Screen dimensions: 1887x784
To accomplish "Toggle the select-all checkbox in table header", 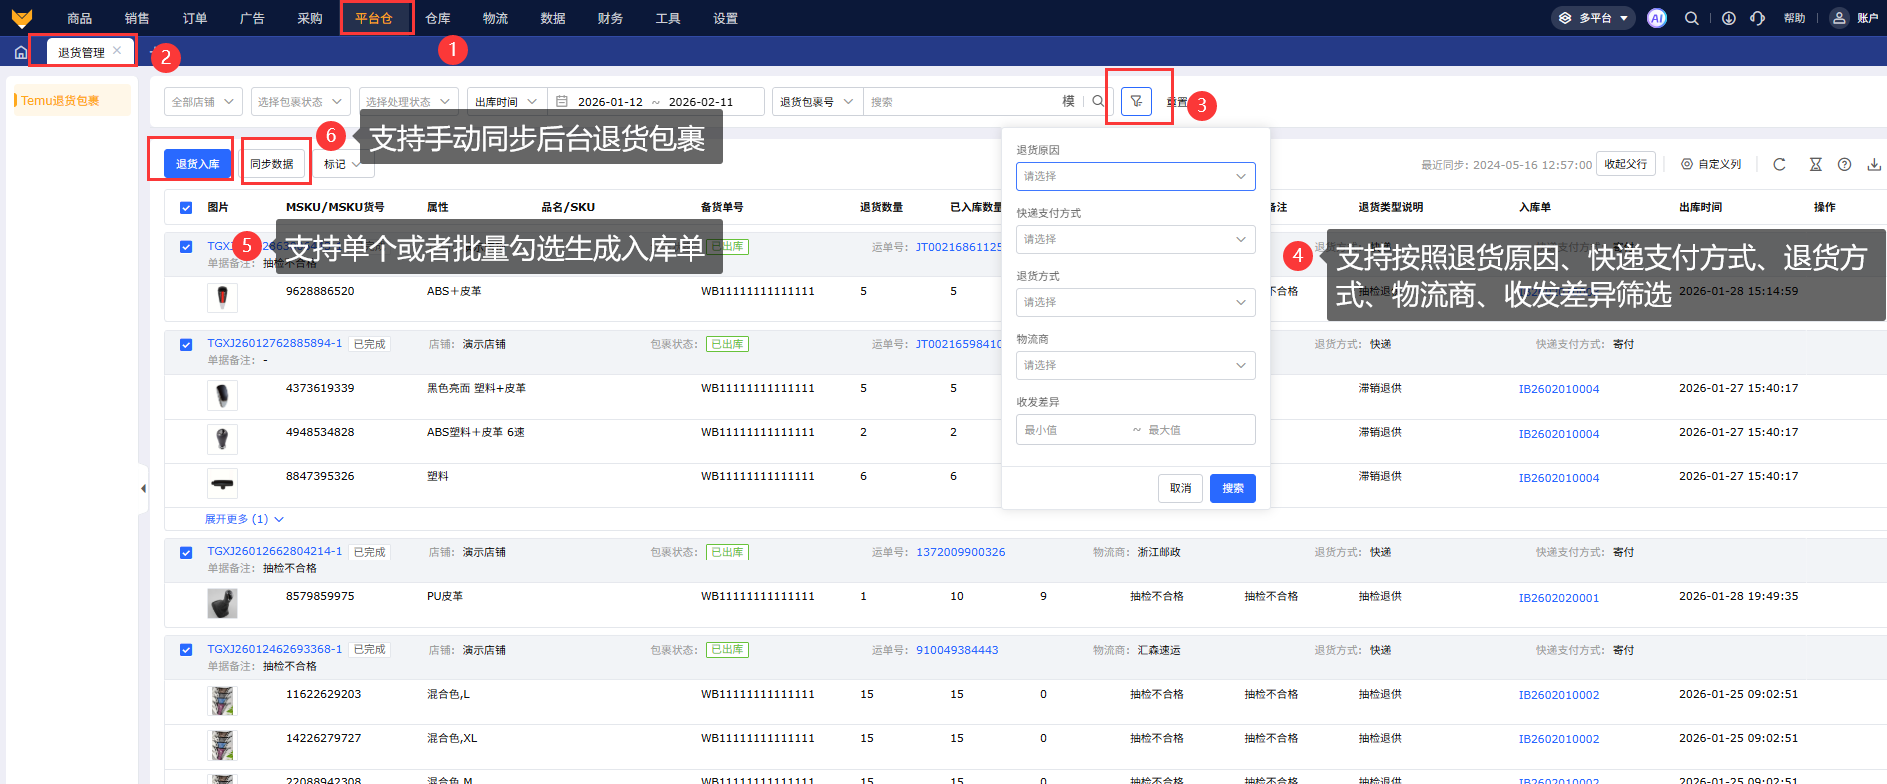I will (x=186, y=208).
